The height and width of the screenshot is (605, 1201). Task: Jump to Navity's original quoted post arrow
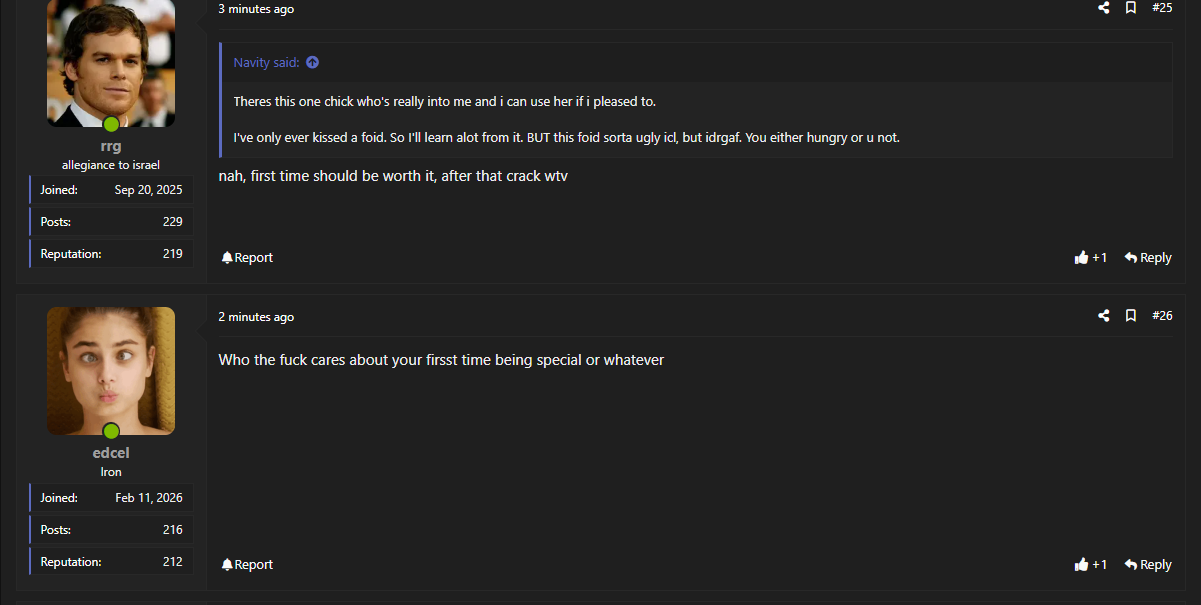pos(312,63)
